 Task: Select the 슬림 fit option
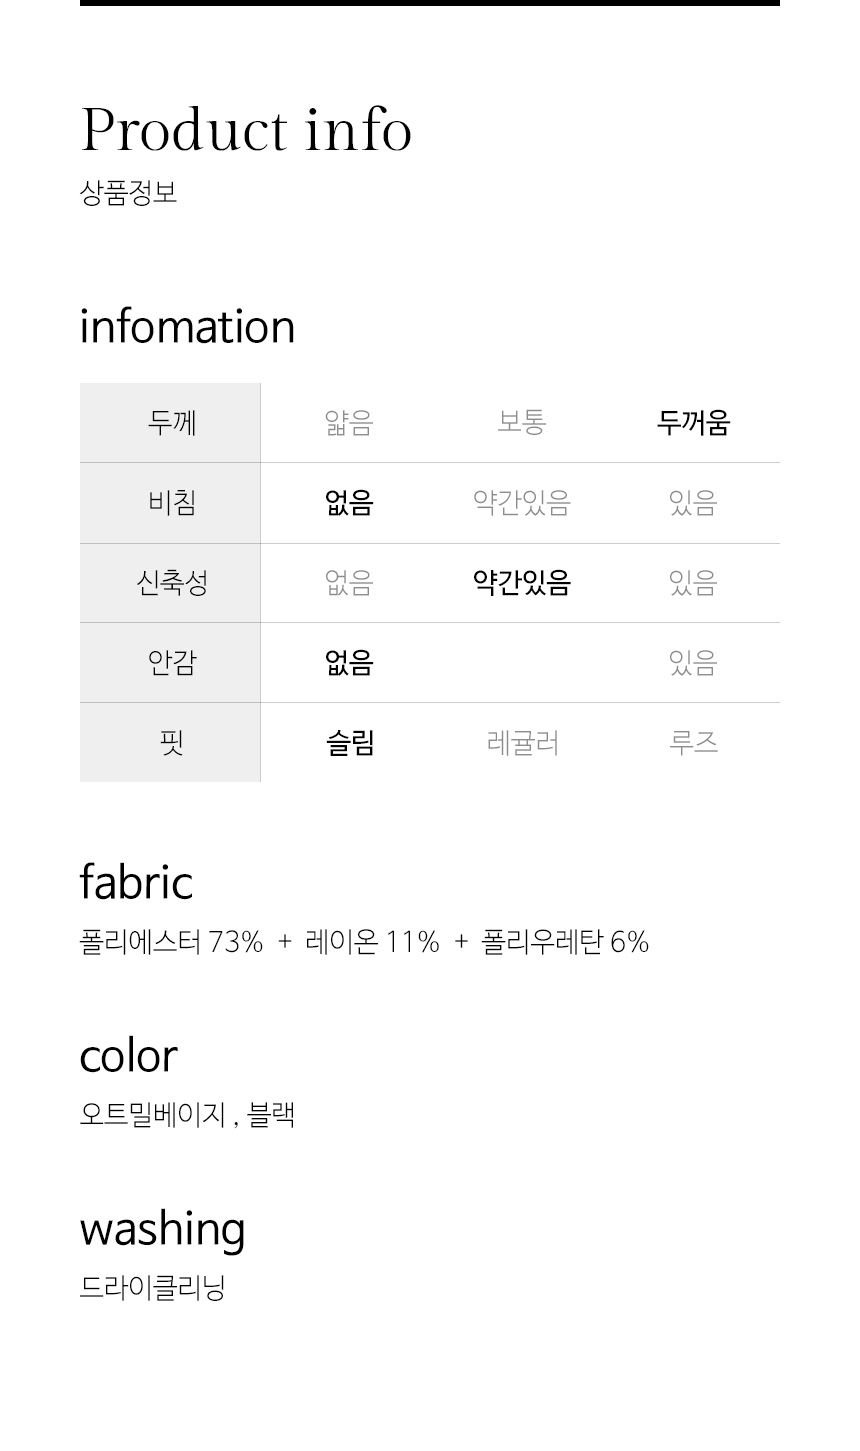coord(349,742)
